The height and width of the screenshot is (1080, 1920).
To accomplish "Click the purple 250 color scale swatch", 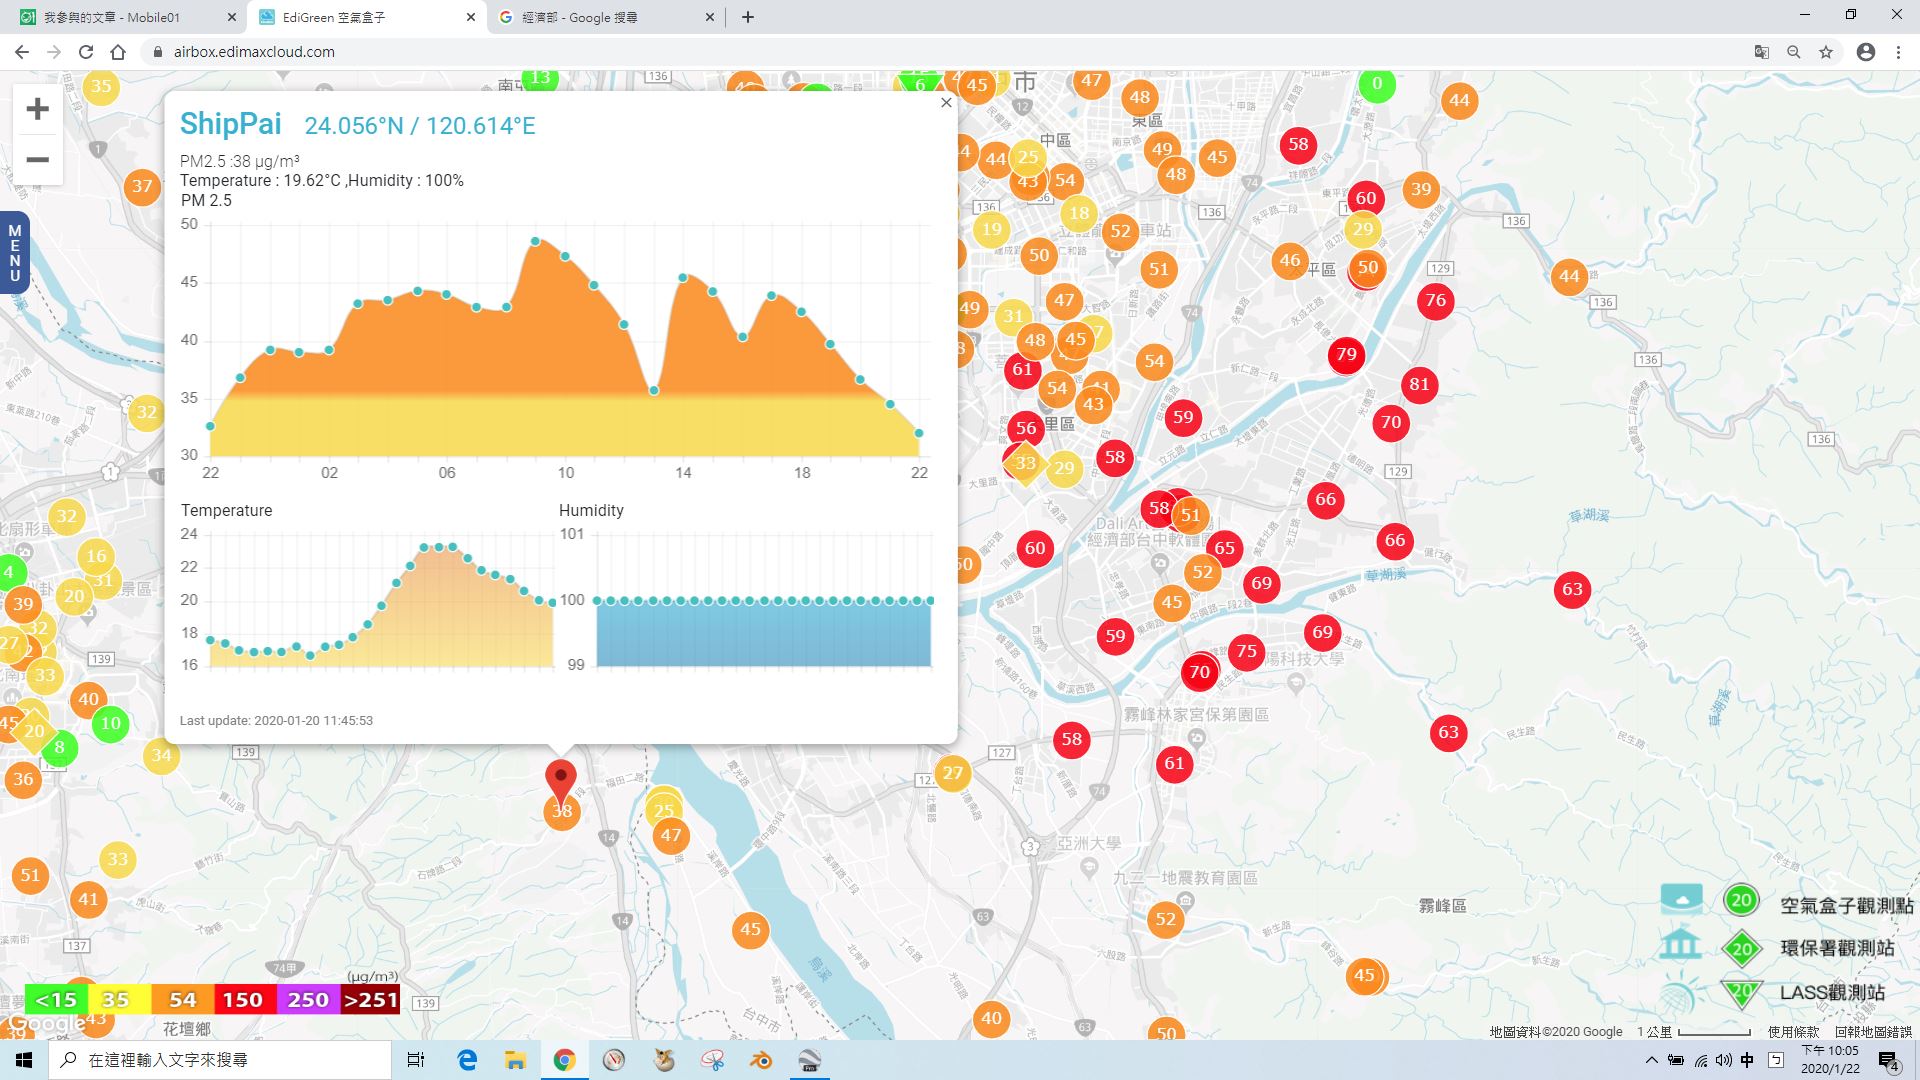I will pyautogui.click(x=307, y=999).
